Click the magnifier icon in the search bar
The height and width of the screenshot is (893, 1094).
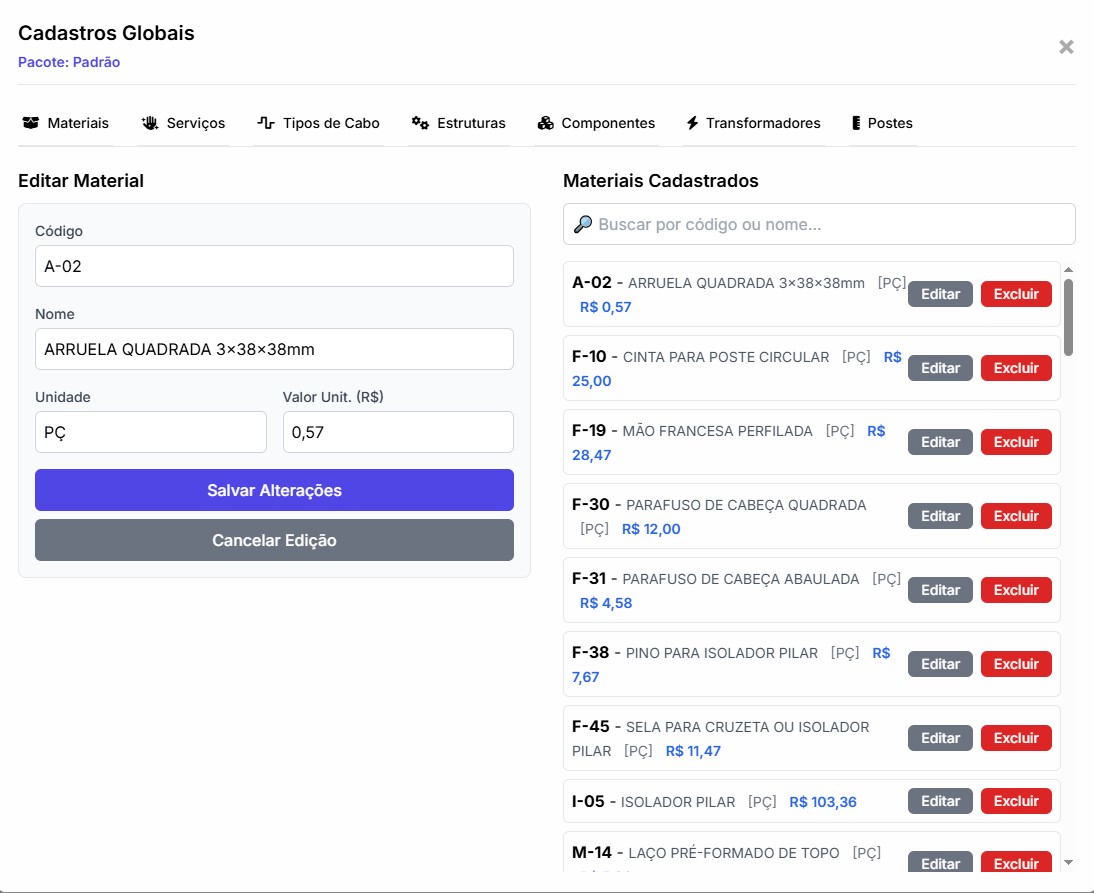pos(583,223)
